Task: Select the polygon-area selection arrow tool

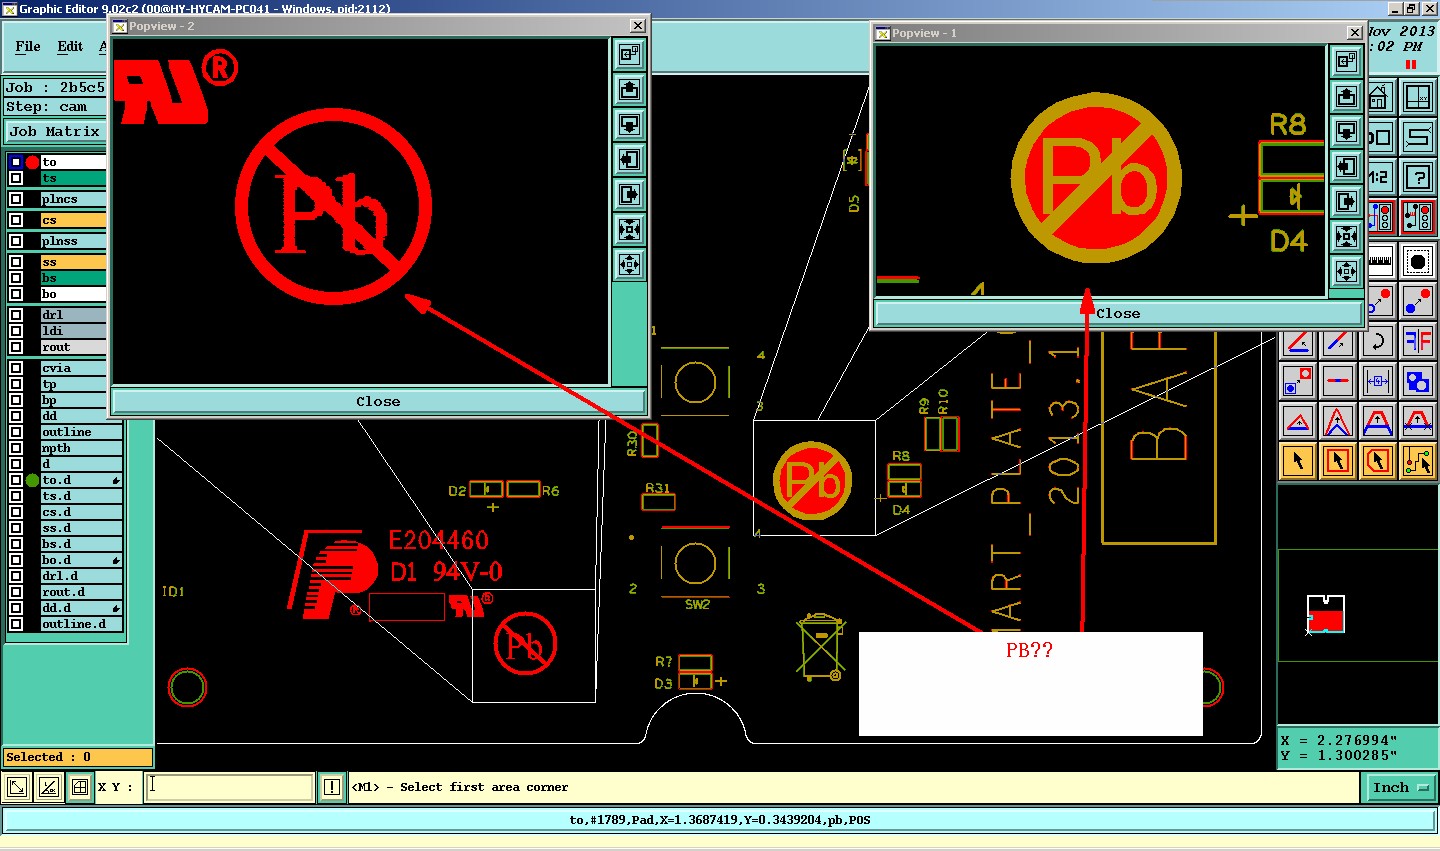Action: tap(1378, 461)
